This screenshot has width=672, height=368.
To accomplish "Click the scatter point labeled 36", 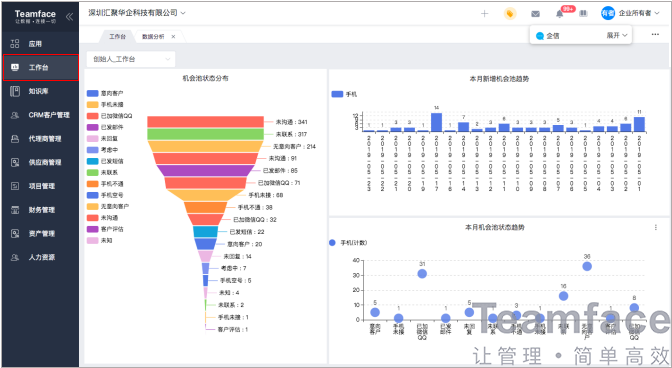I will (x=587, y=266).
